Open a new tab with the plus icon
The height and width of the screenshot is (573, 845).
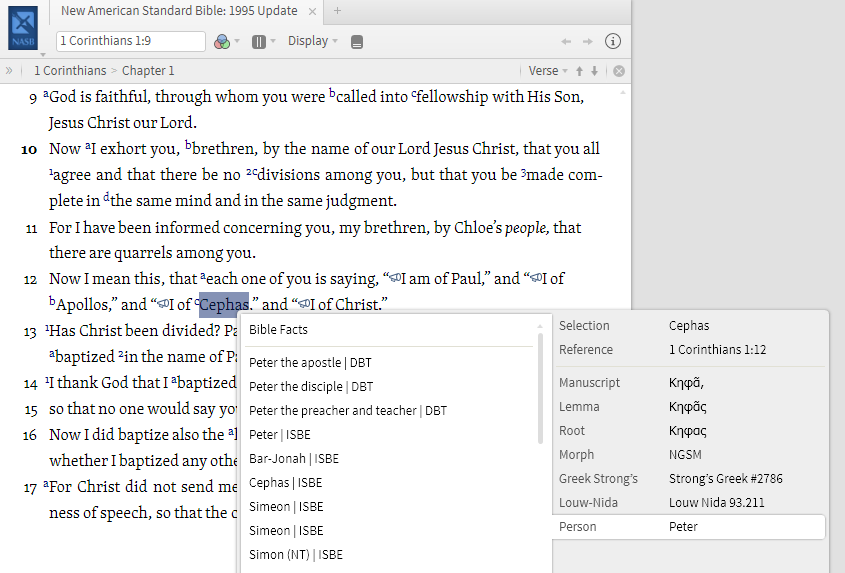pos(337,11)
